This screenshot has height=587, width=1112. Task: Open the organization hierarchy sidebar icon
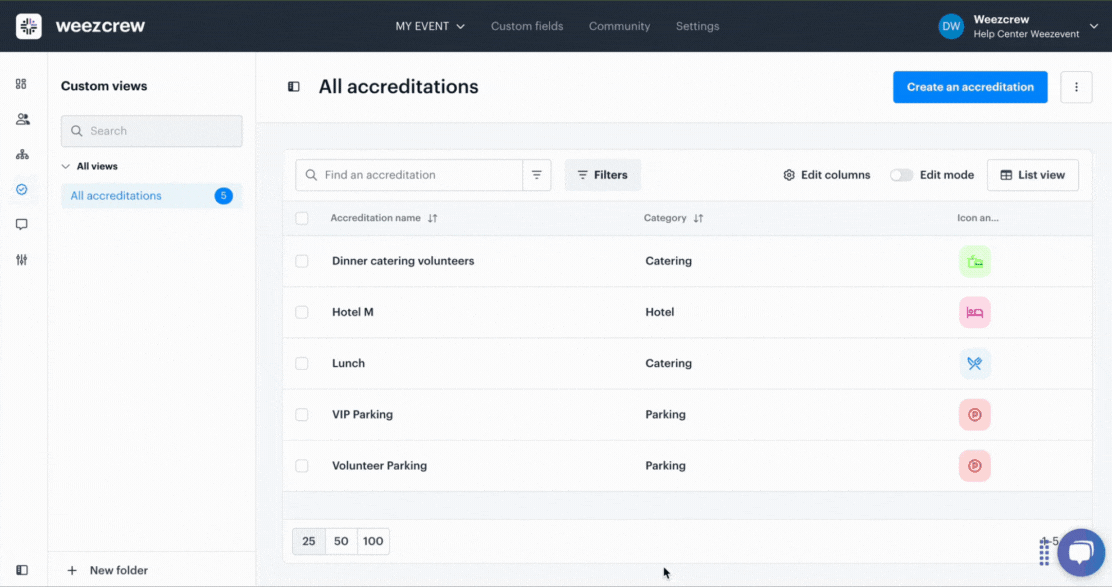(22, 154)
